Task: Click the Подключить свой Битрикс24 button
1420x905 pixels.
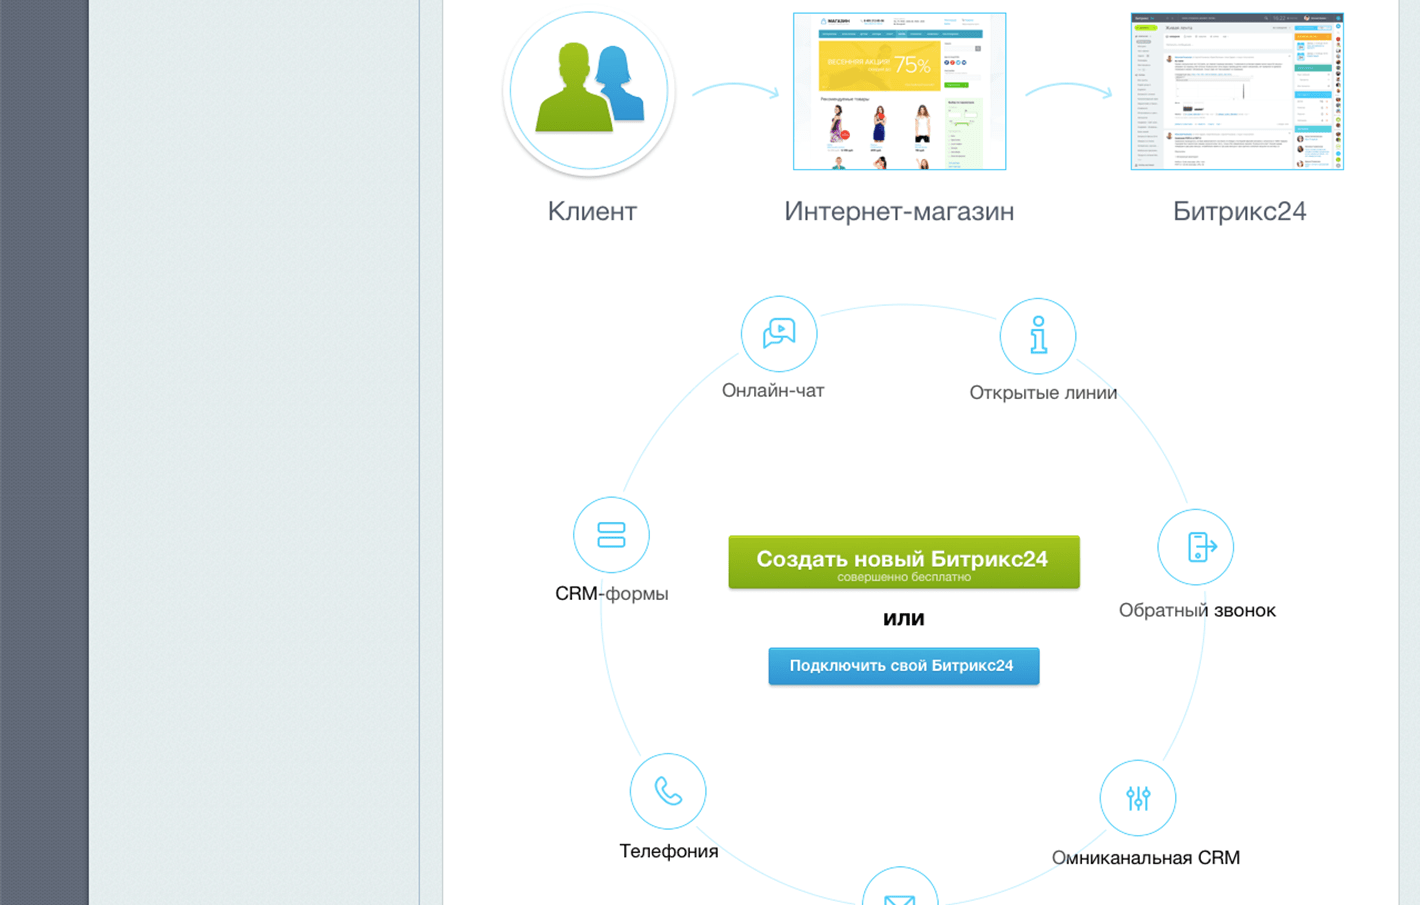Action: pyautogui.click(x=904, y=666)
